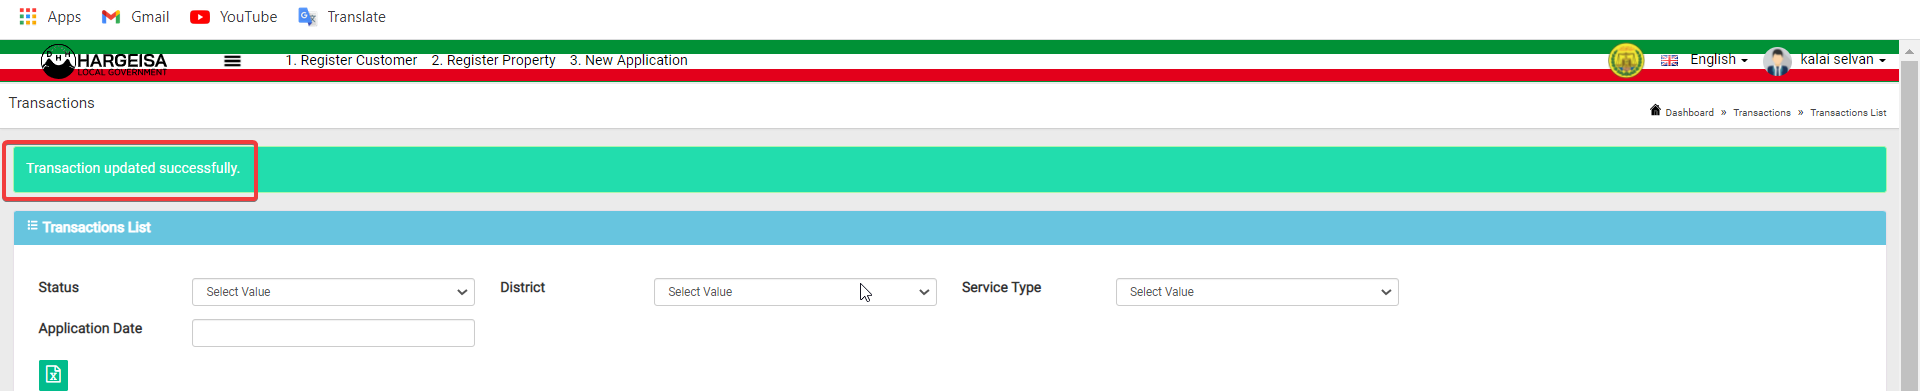Expand the Status dropdown

pos(333,292)
